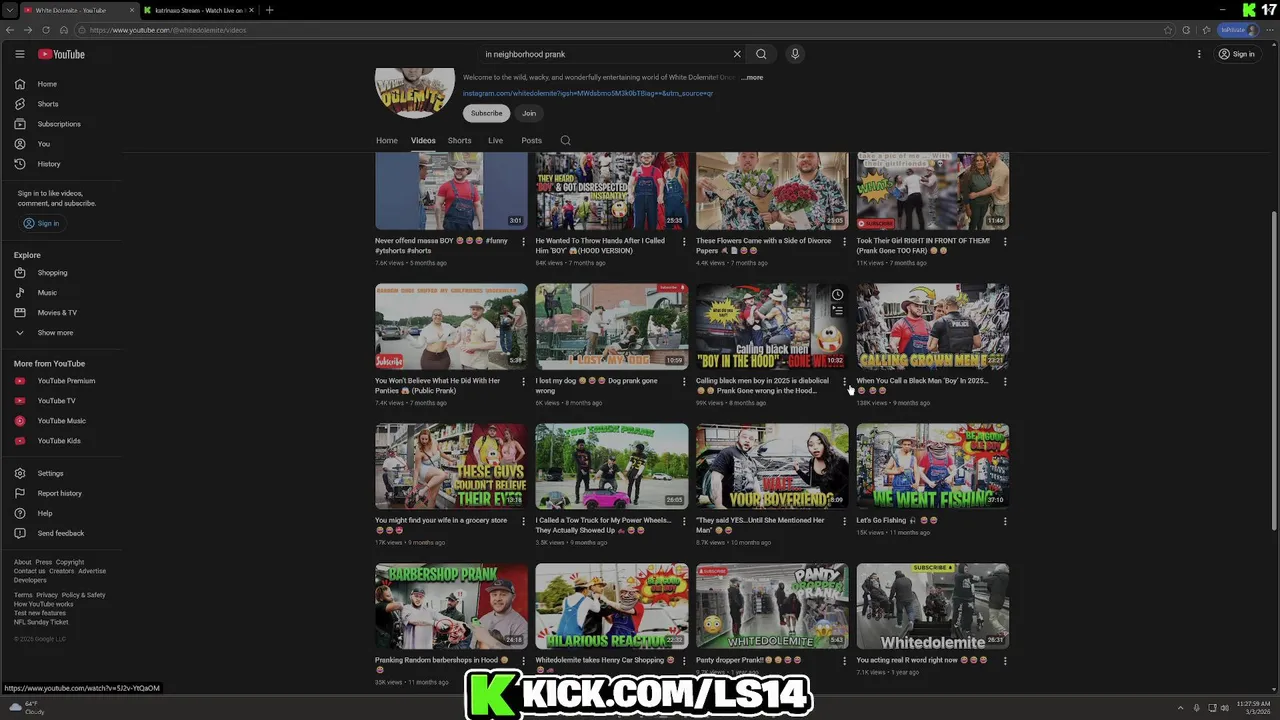The height and width of the screenshot is (720, 1280).
Task: Open YouTube Music link
Action: tap(62, 421)
